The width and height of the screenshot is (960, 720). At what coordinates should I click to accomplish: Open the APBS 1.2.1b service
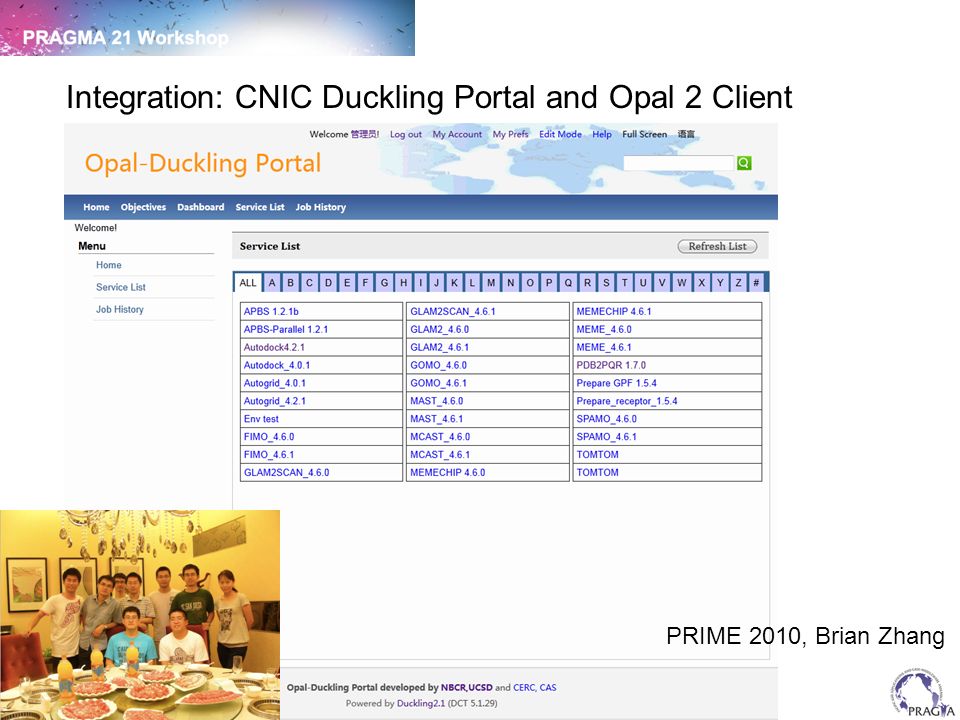point(271,311)
